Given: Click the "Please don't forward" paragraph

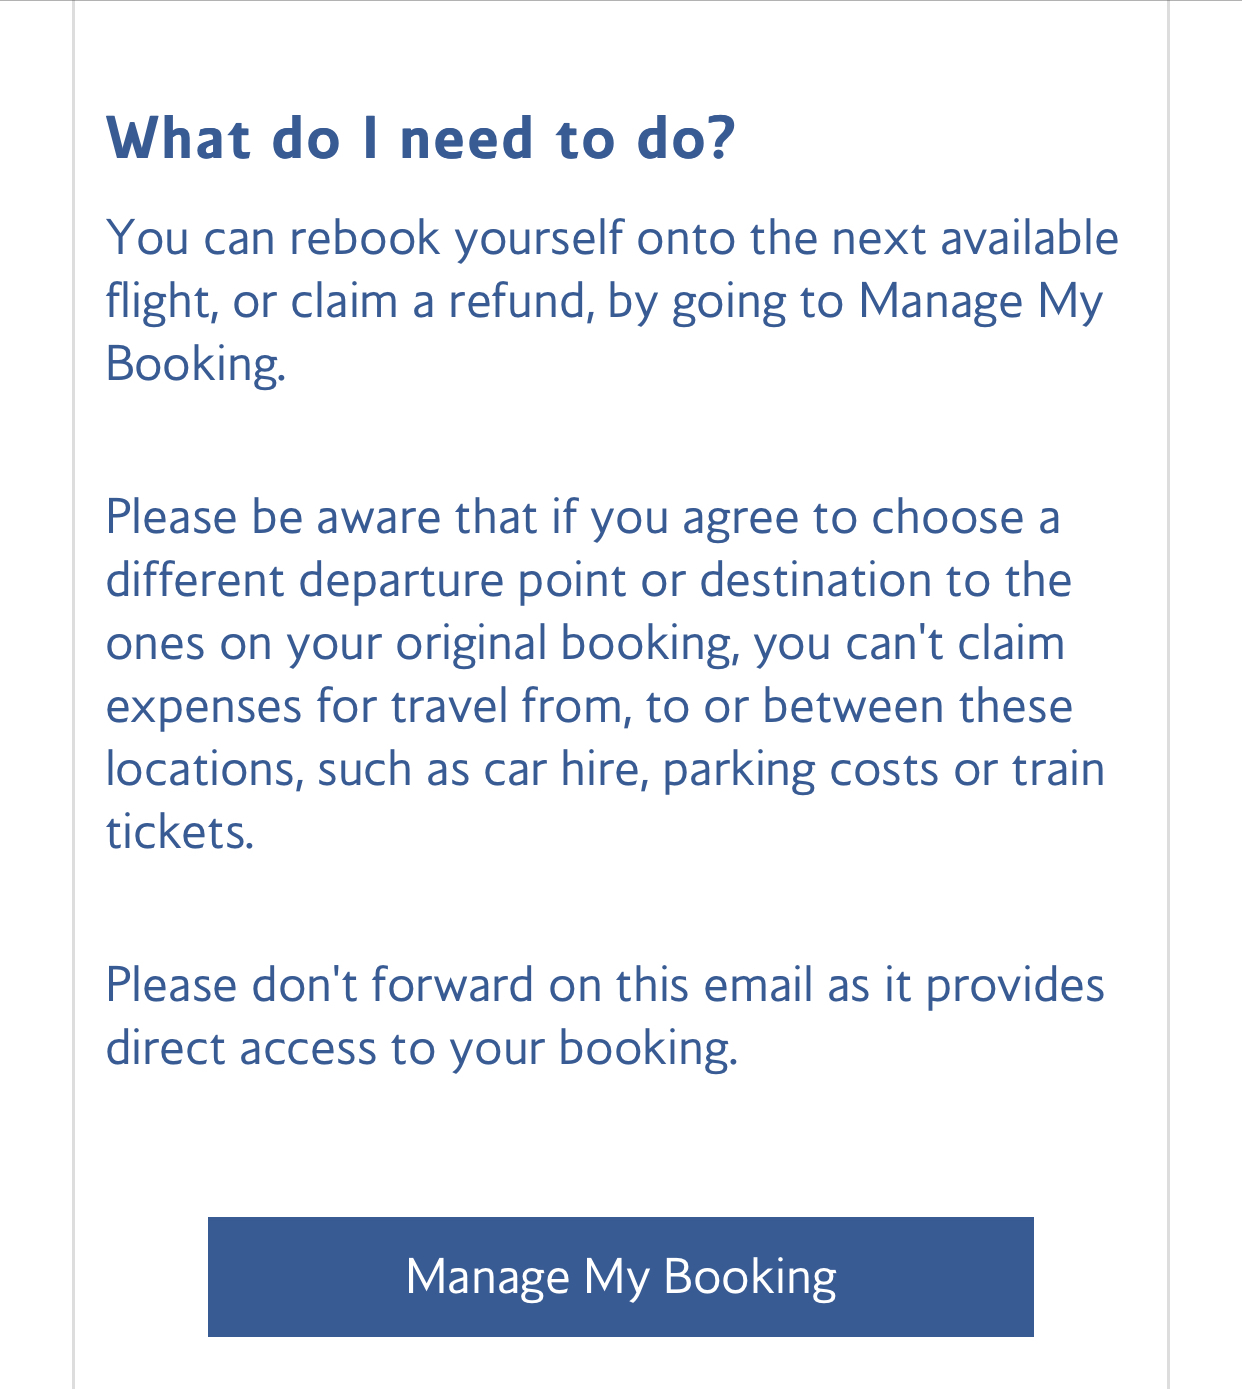Looking at the screenshot, I should pyautogui.click(x=605, y=1017).
